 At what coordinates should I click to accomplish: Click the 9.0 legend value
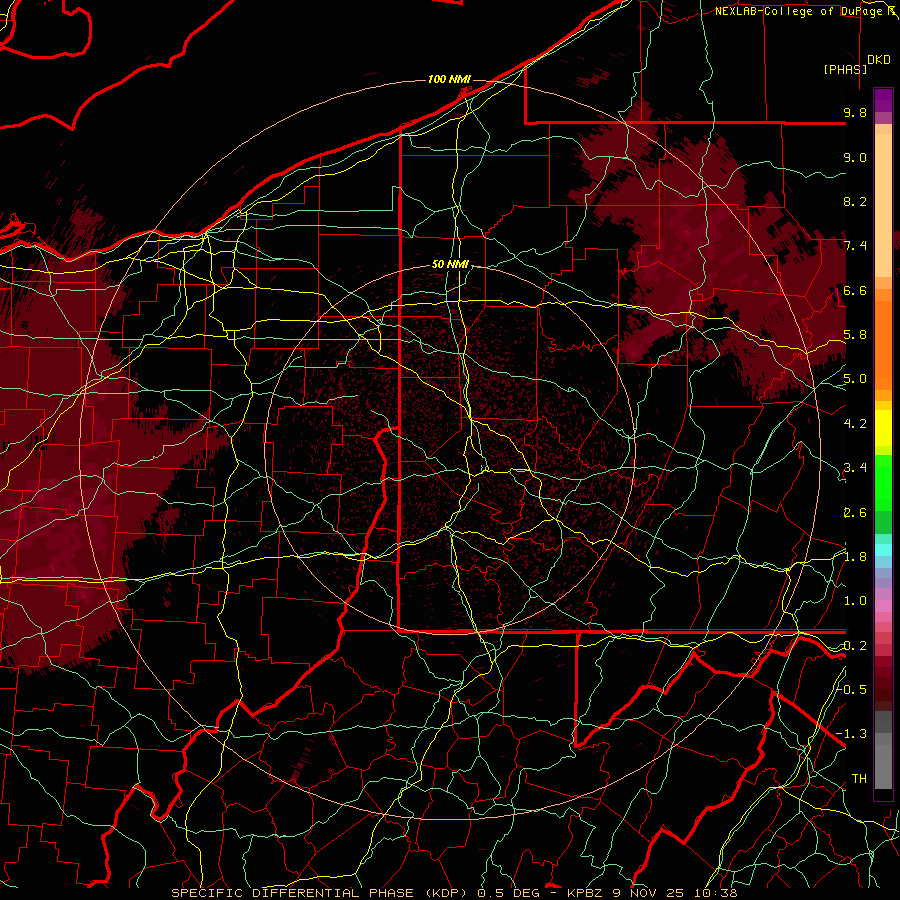point(855,157)
